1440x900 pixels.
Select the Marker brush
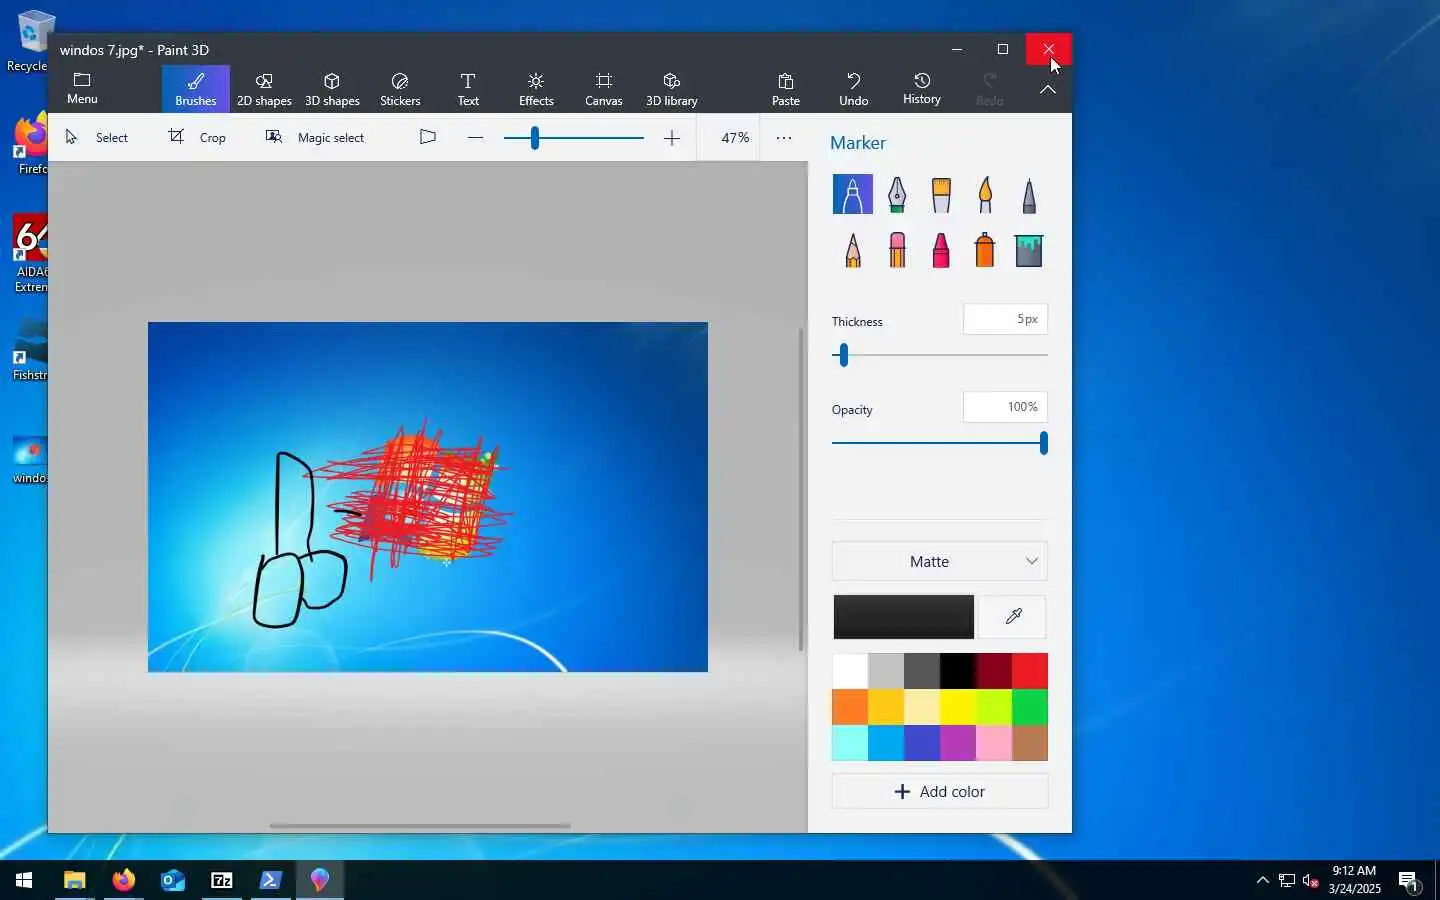[852, 194]
